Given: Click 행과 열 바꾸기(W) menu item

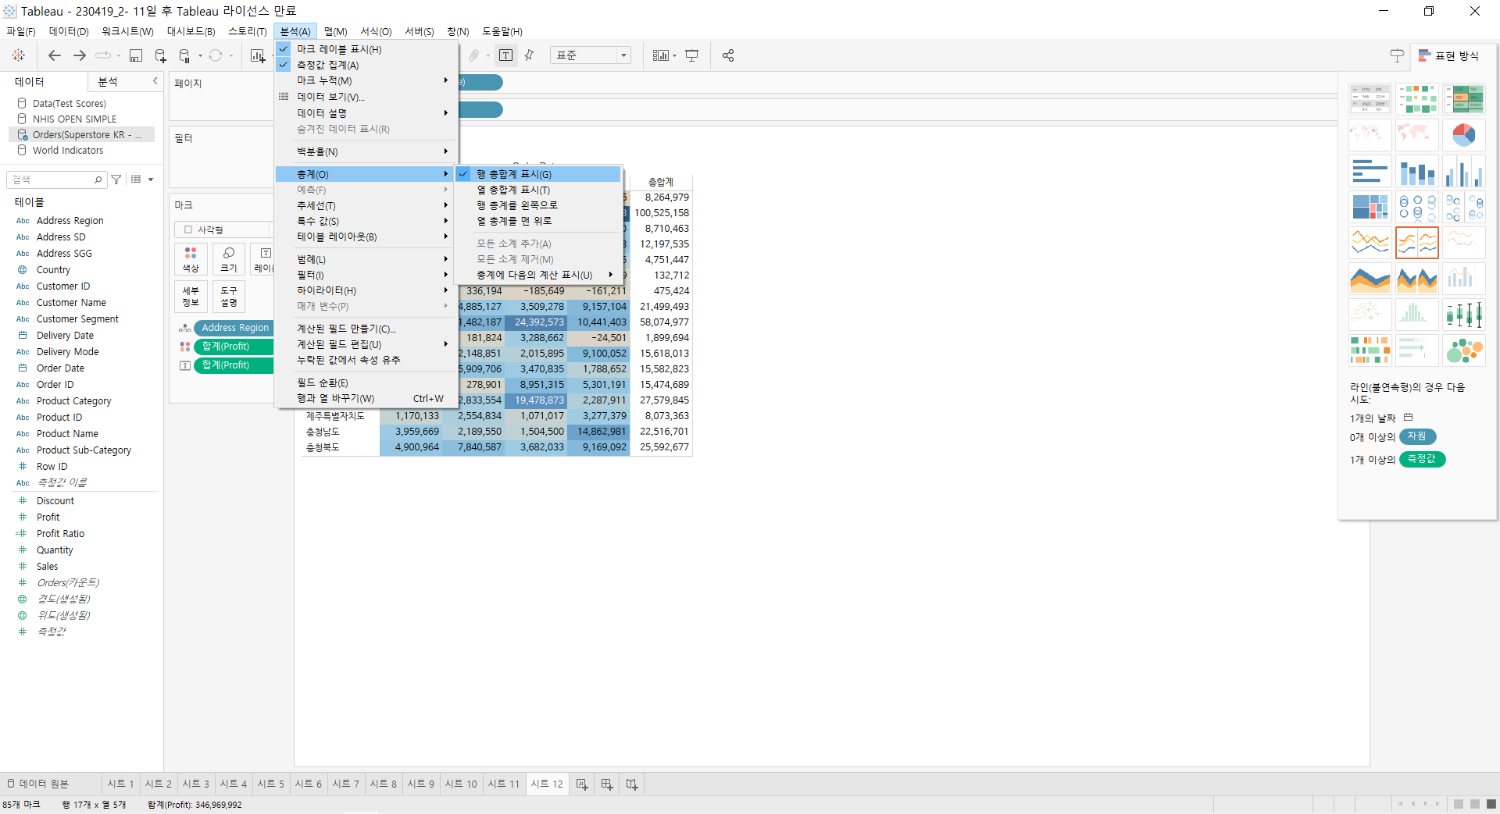Looking at the screenshot, I should (366, 398).
